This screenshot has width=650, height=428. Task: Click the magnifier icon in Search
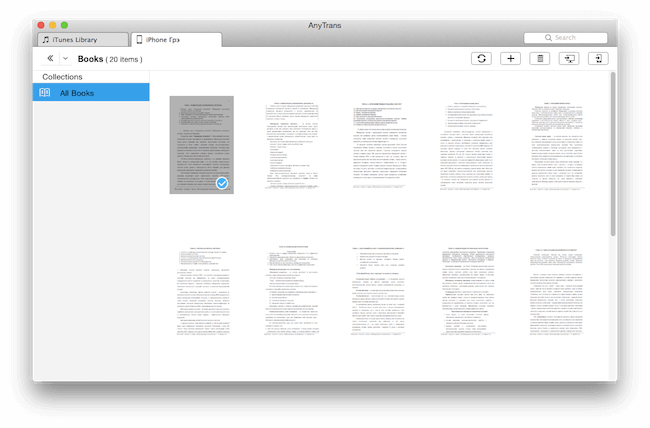(548, 38)
